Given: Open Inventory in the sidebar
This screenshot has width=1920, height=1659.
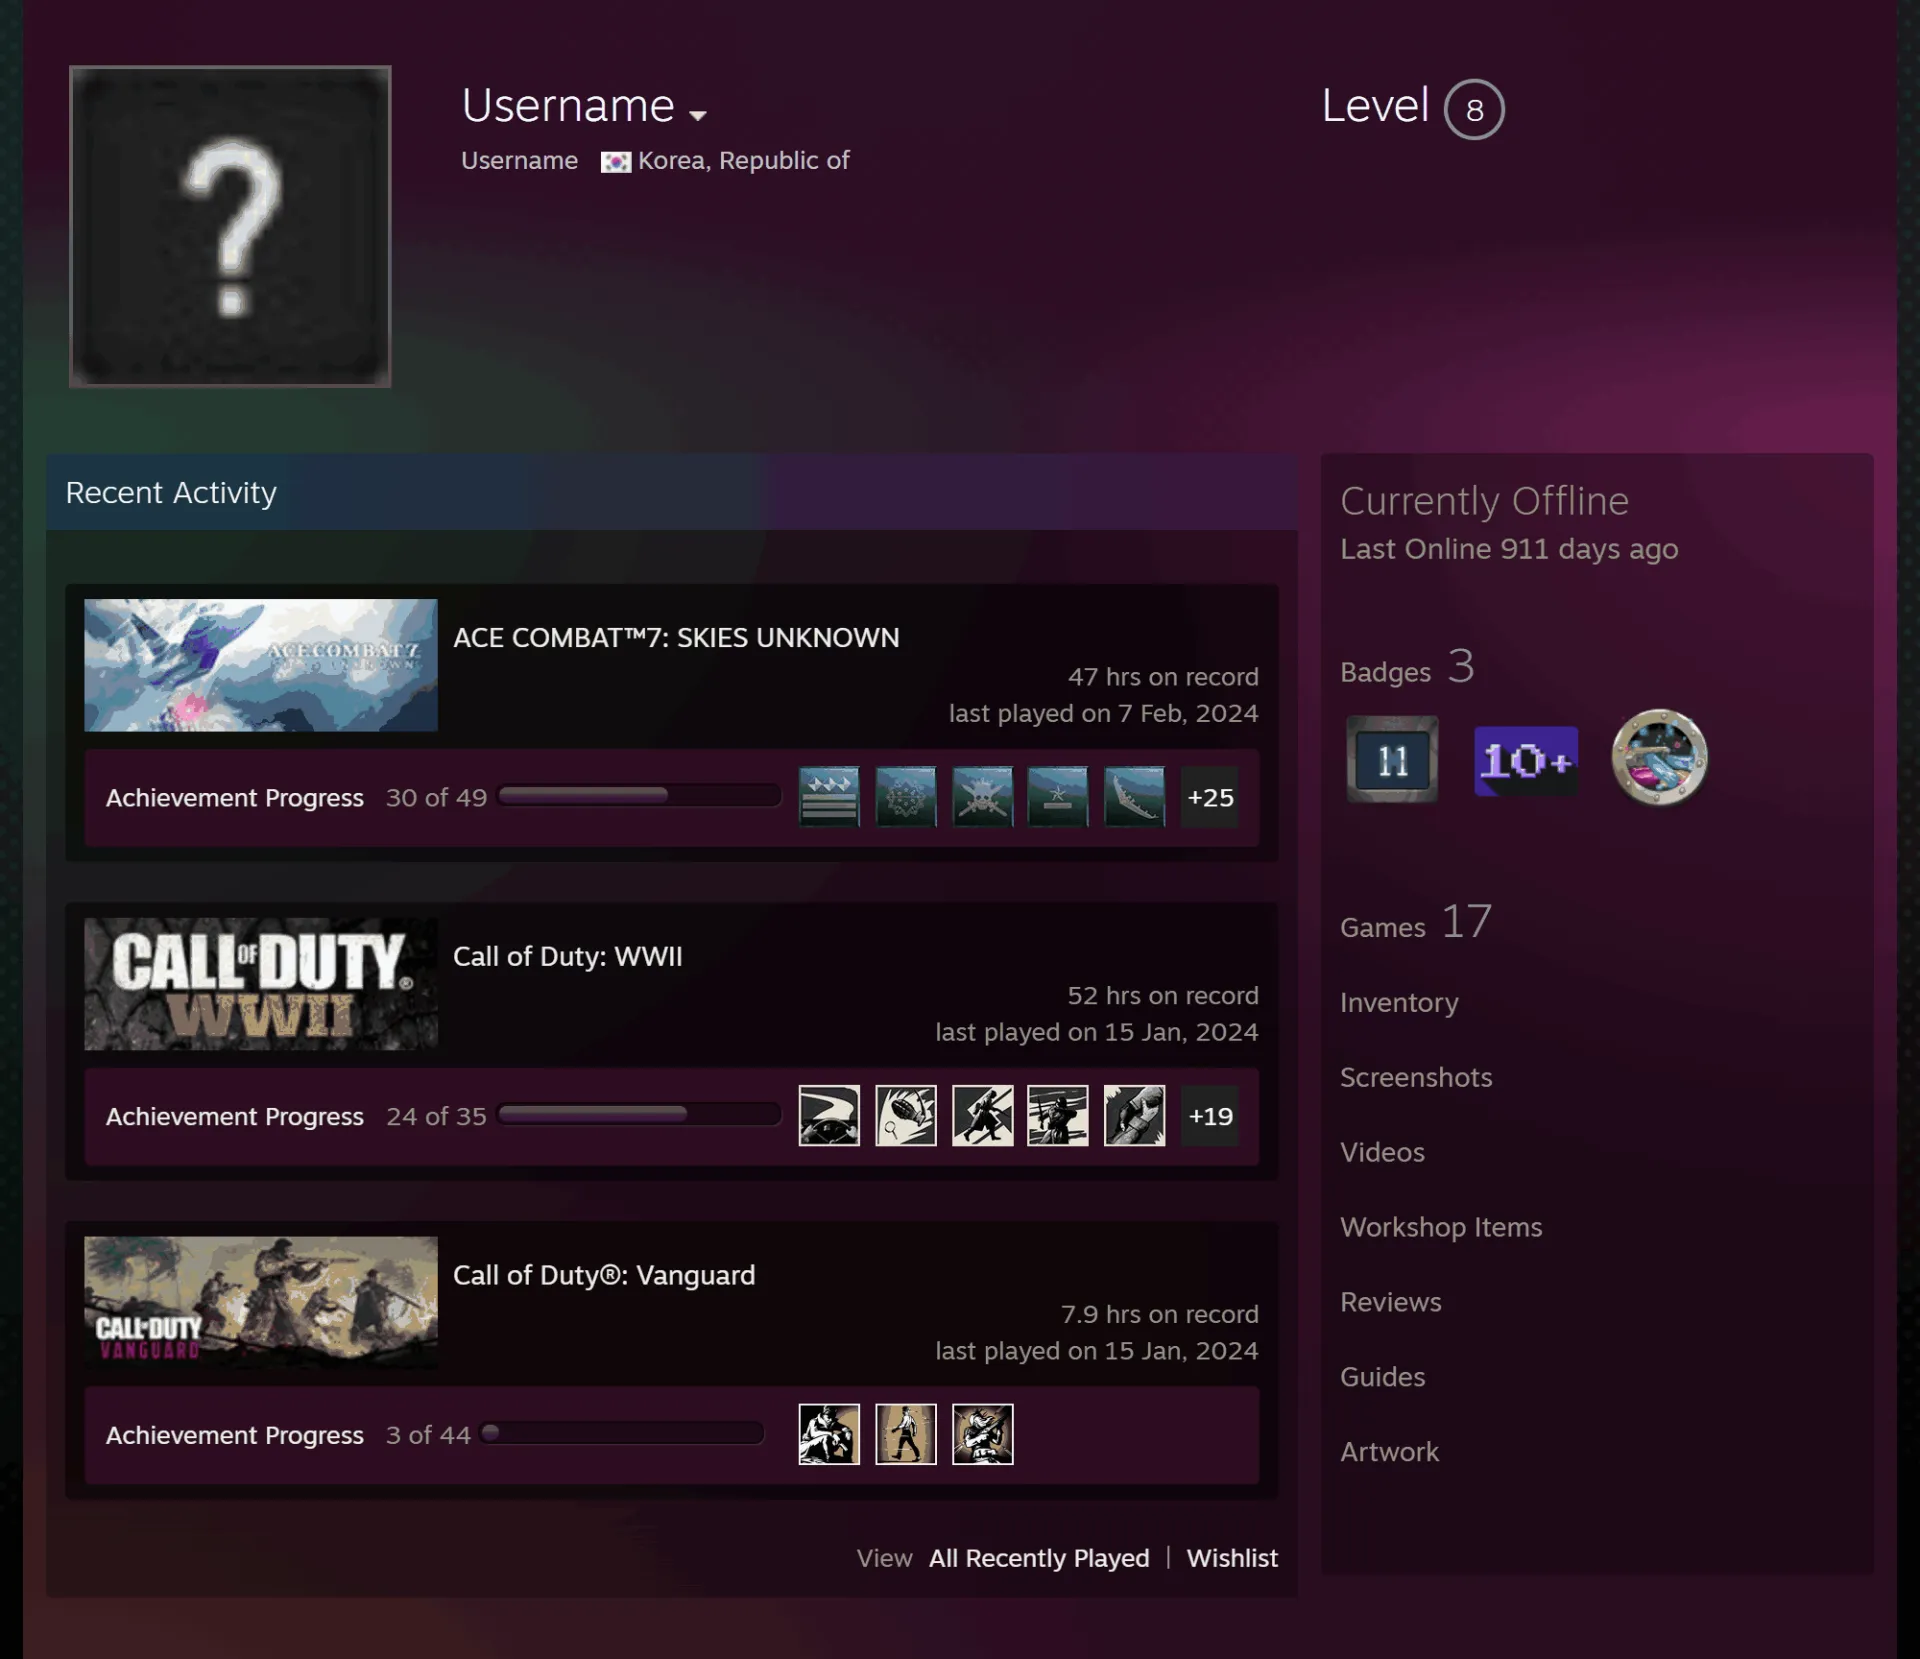Looking at the screenshot, I should click(x=1399, y=1002).
